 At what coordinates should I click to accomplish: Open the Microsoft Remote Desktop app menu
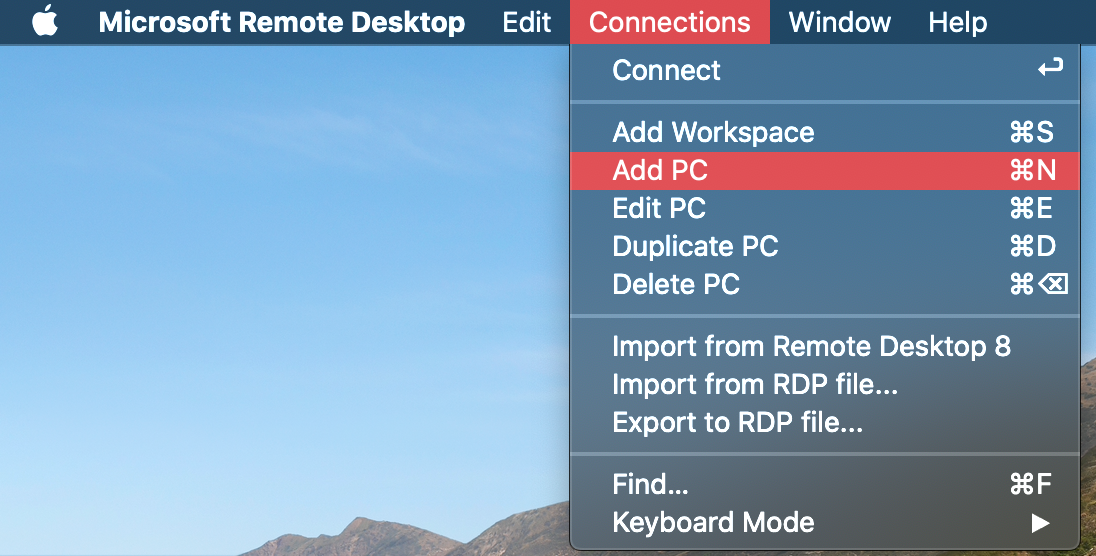[282, 22]
